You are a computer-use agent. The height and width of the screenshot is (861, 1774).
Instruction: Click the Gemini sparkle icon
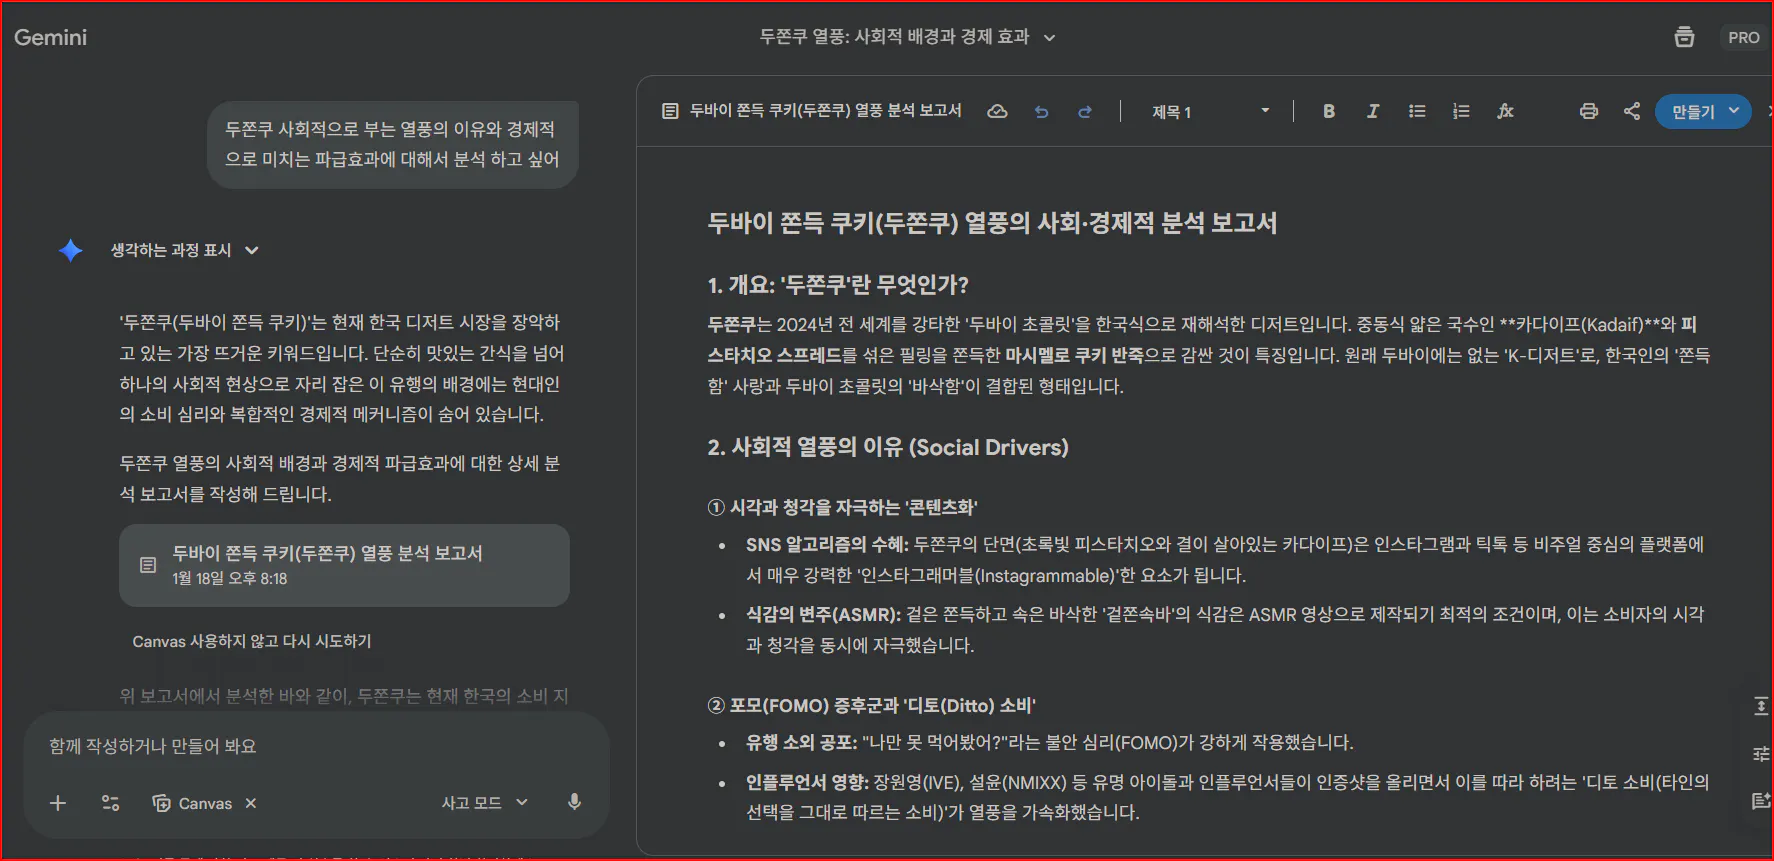click(x=71, y=250)
